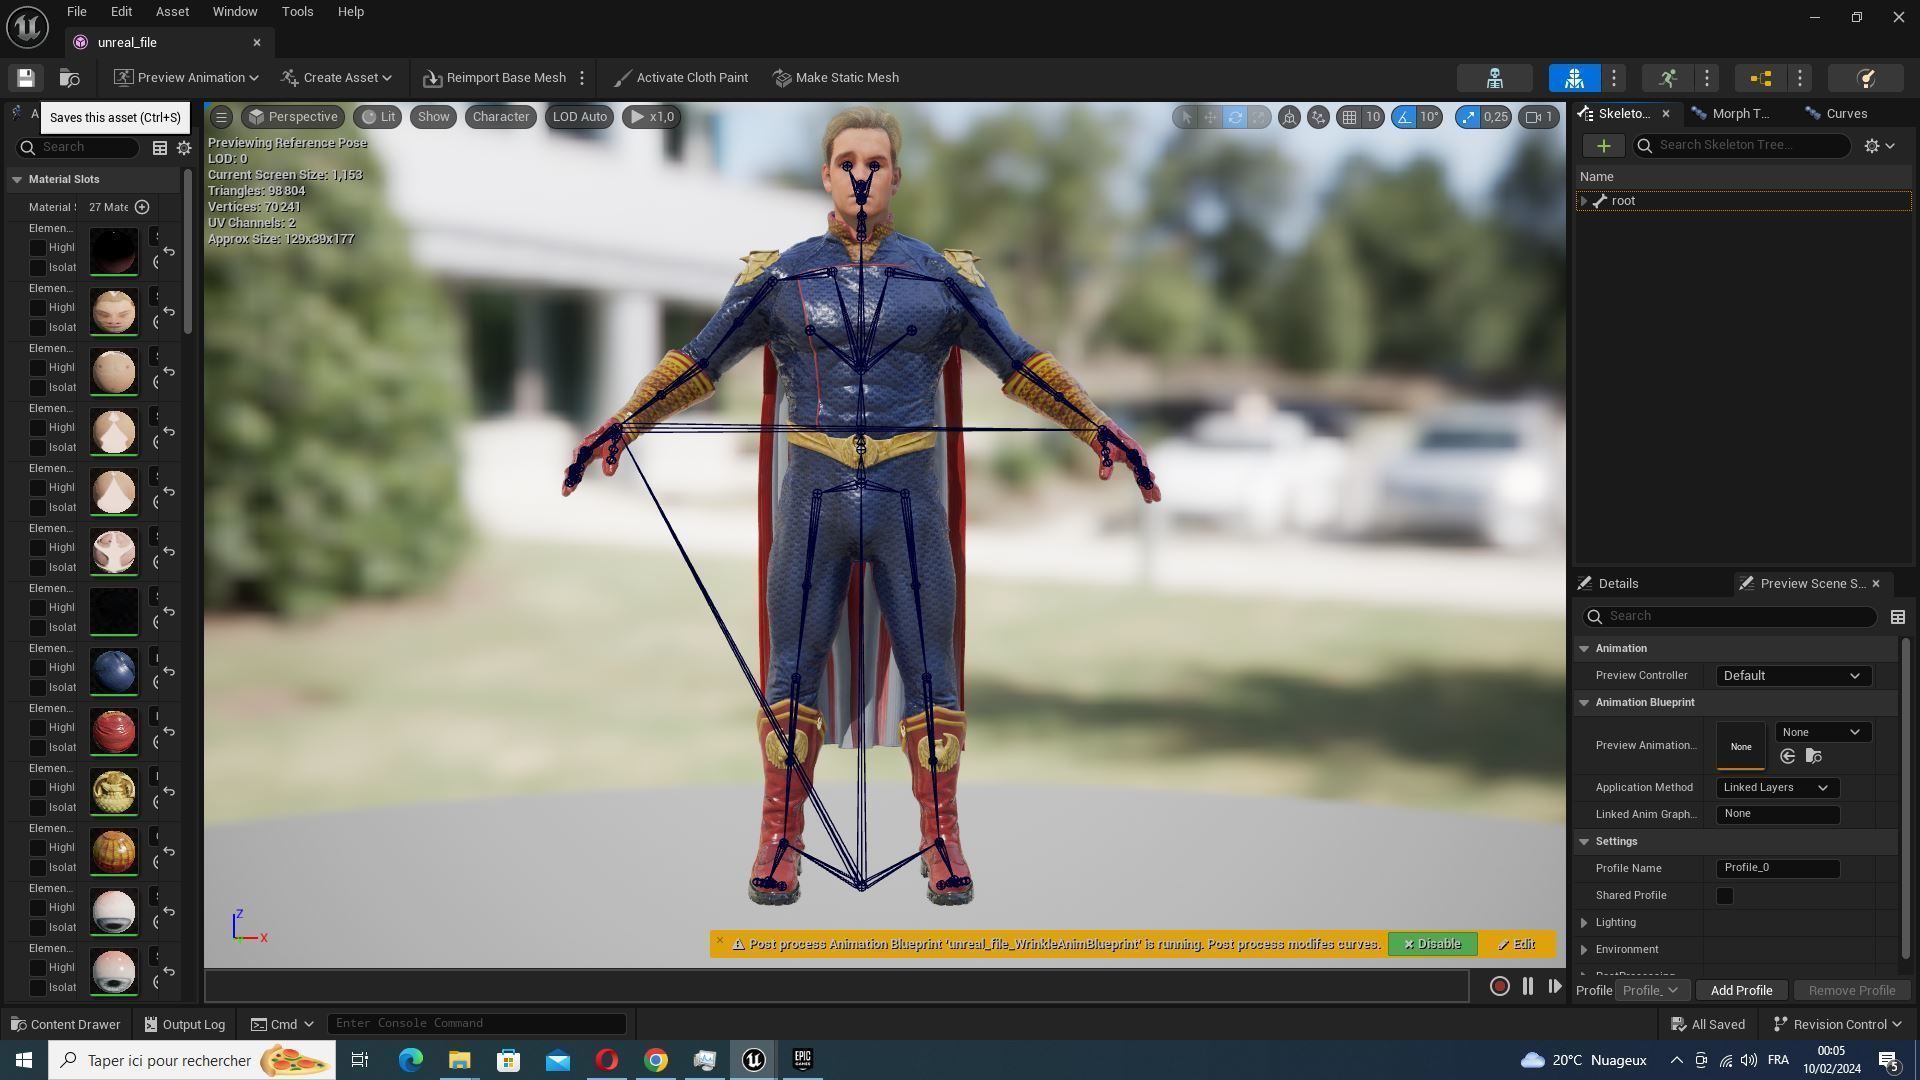Click reset arrow for the face material element
1920x1080 pixels.
click(x=169, y=312)
